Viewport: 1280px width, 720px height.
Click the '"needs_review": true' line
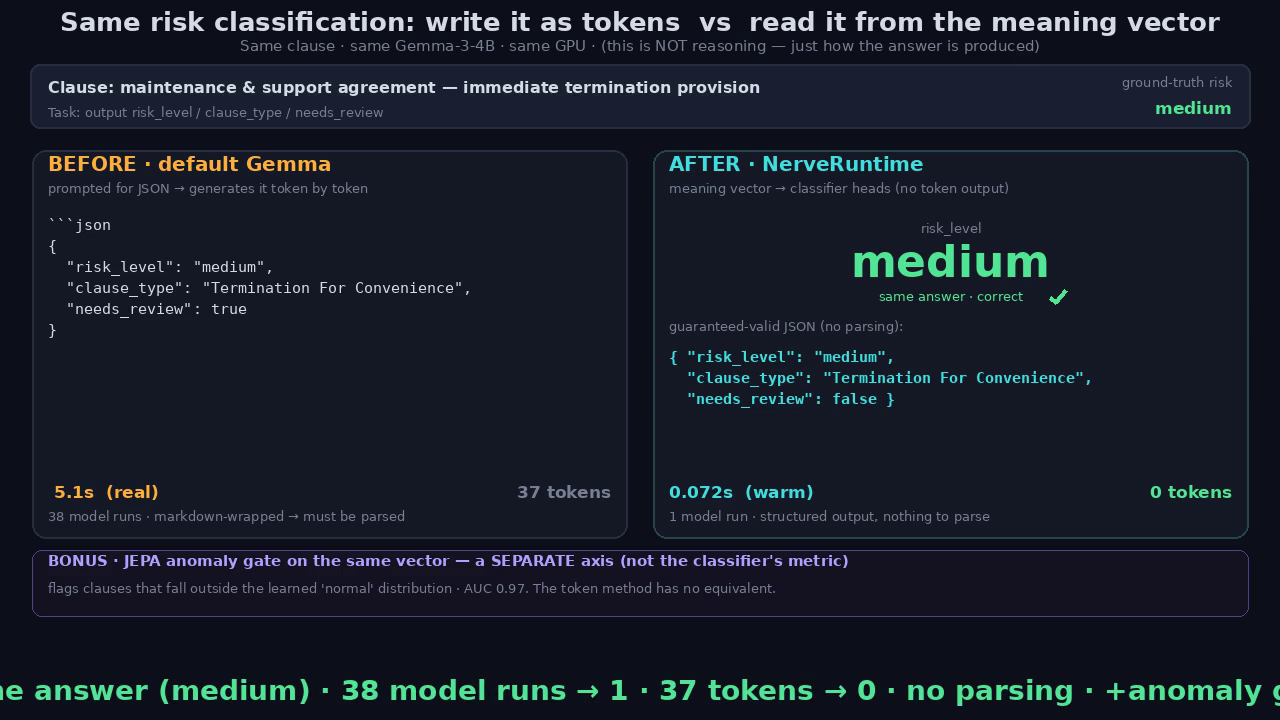(156, 309)
